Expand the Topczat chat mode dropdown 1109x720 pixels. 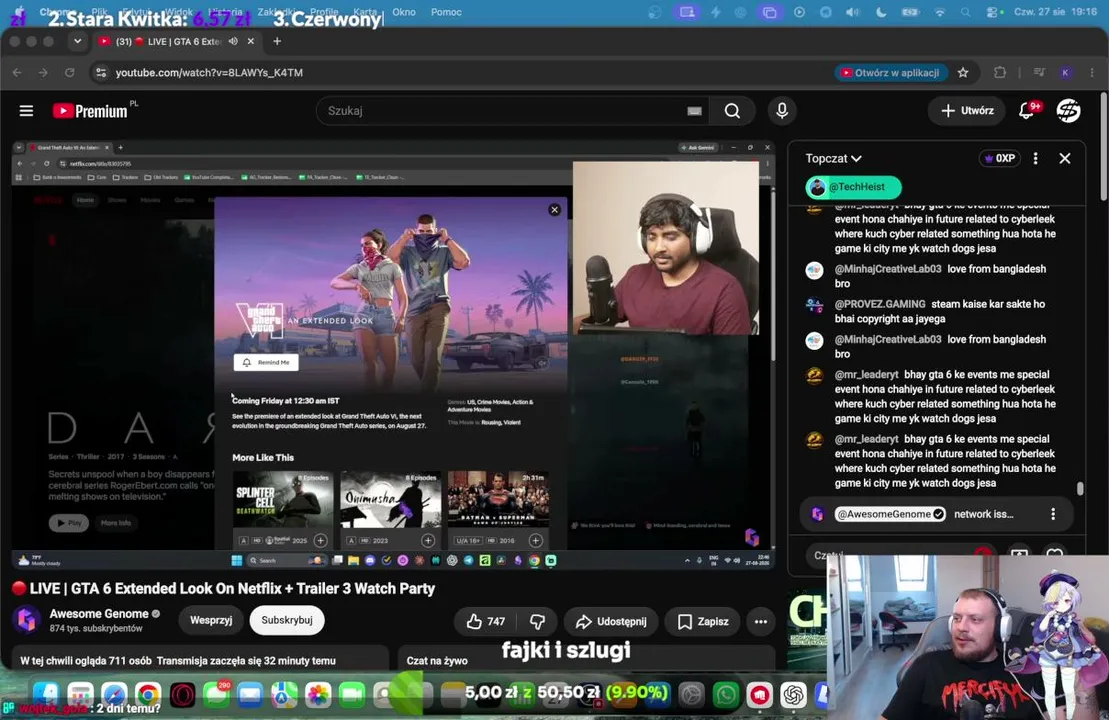coord(833,158)
